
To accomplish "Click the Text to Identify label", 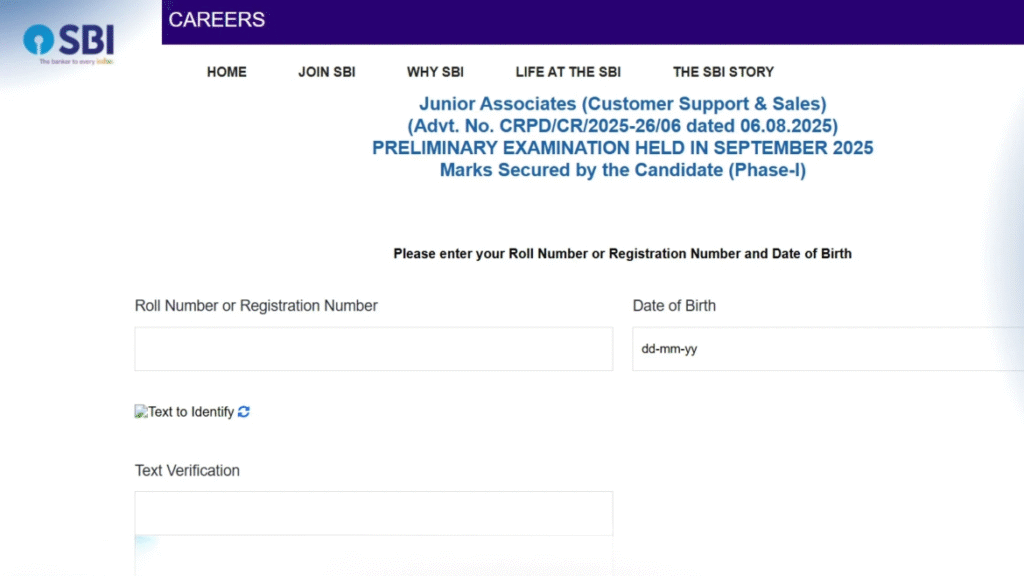I will (x=190, y=411).
